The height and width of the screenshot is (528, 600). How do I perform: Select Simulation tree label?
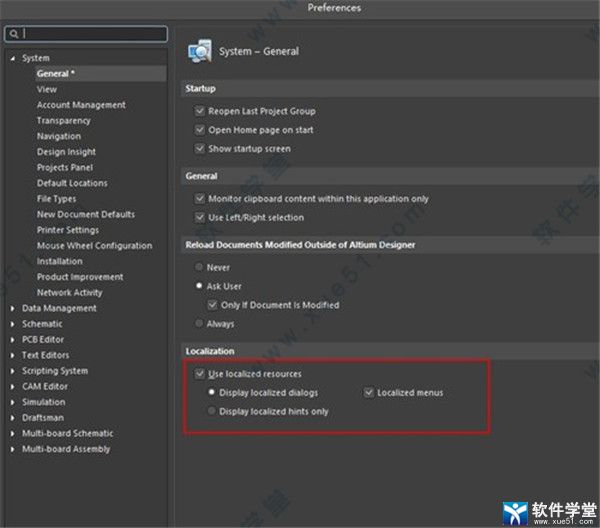(x=44, y=403)
